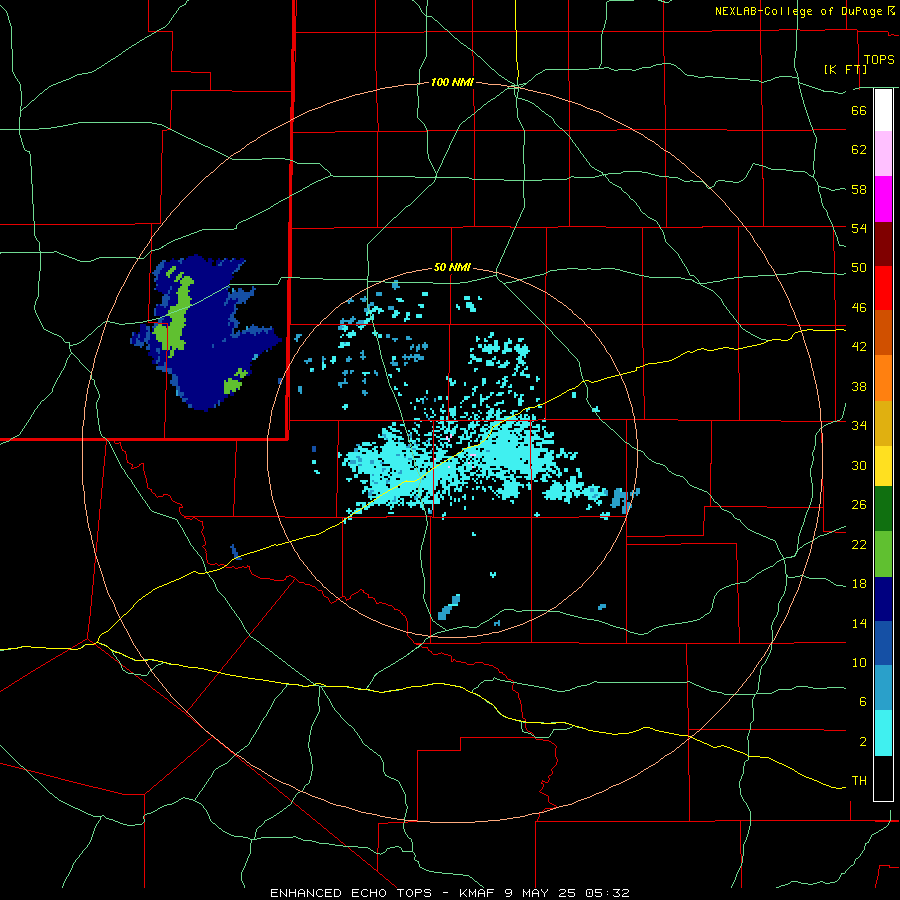
Task: Click the legend value "50"
Action: click(x=859, y=268)
